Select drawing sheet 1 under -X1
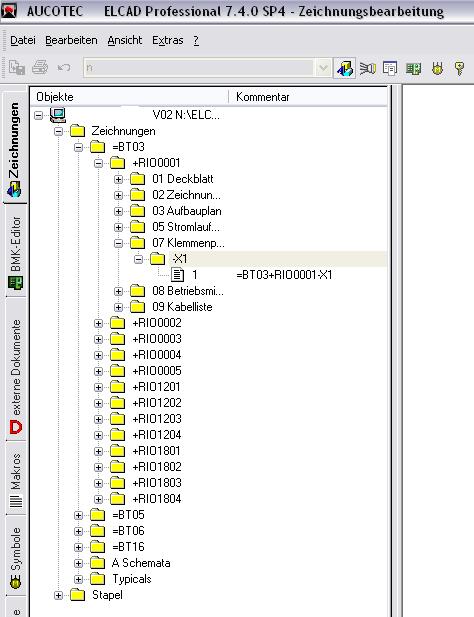The height and width of the screenshot is (617, 474). tap(195, 275)
